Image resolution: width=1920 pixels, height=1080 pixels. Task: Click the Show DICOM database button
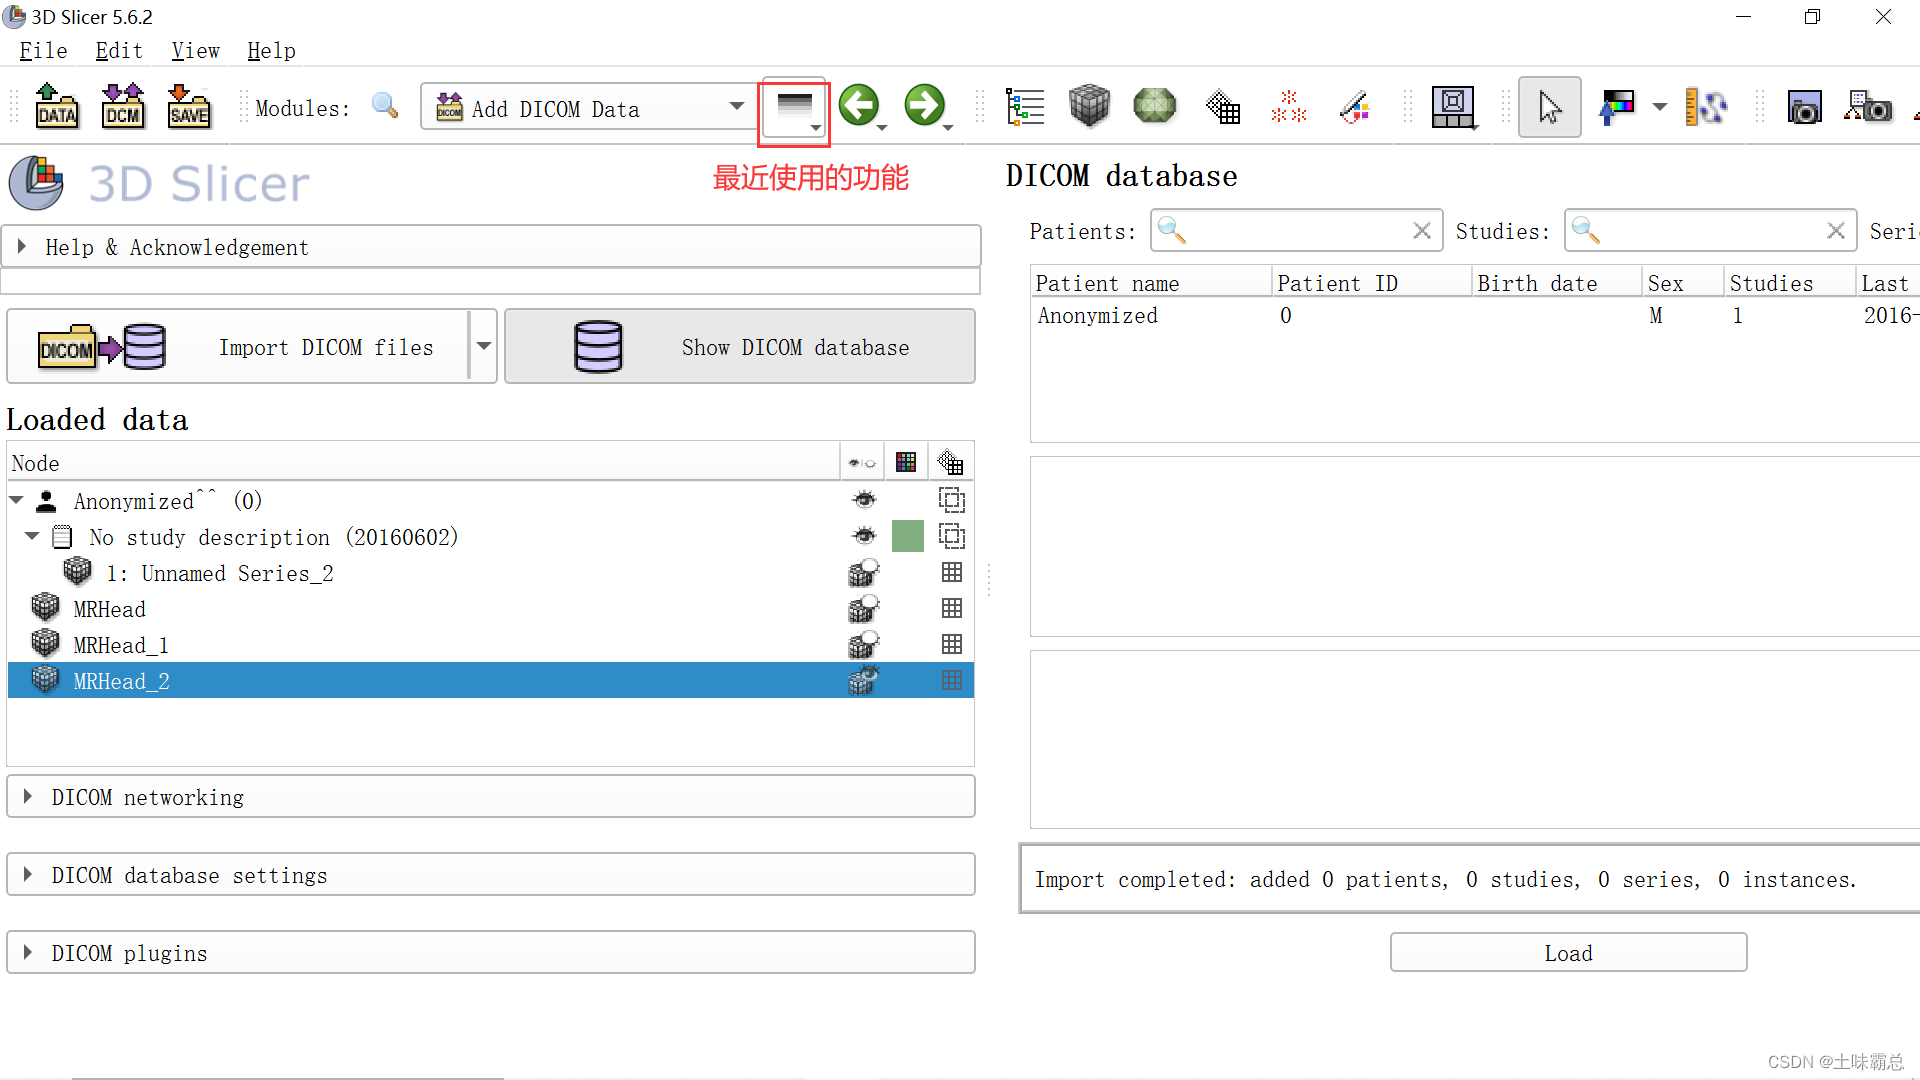pos(740,347)
